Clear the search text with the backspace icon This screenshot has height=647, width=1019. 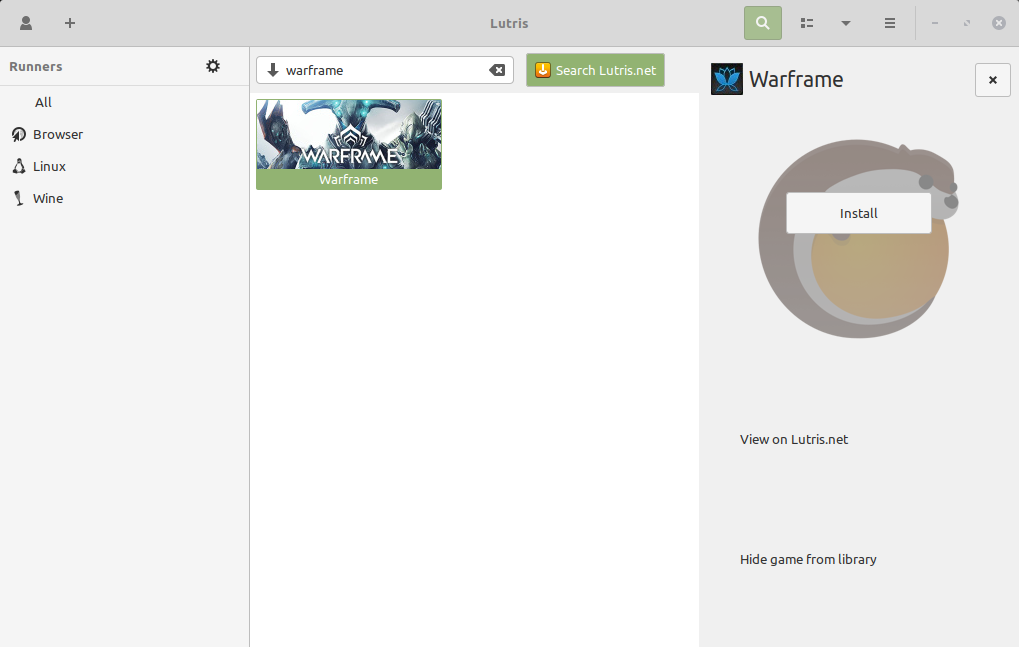click(x=497, y=70)
